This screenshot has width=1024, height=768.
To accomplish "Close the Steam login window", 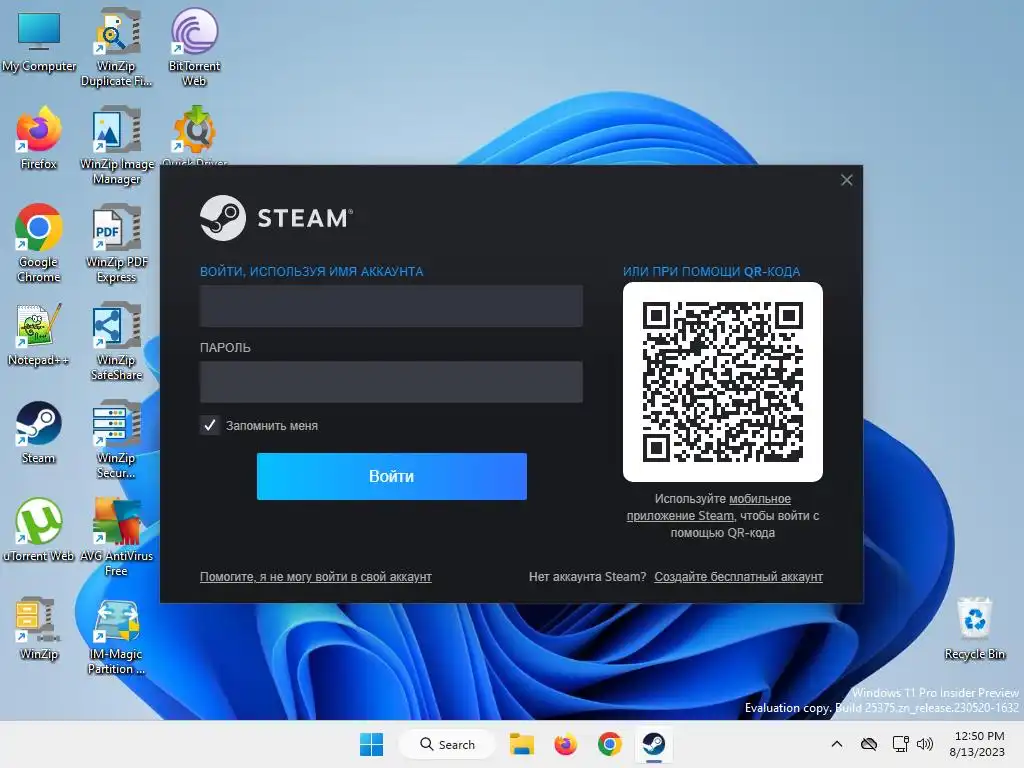I will [x=846, y=180].
